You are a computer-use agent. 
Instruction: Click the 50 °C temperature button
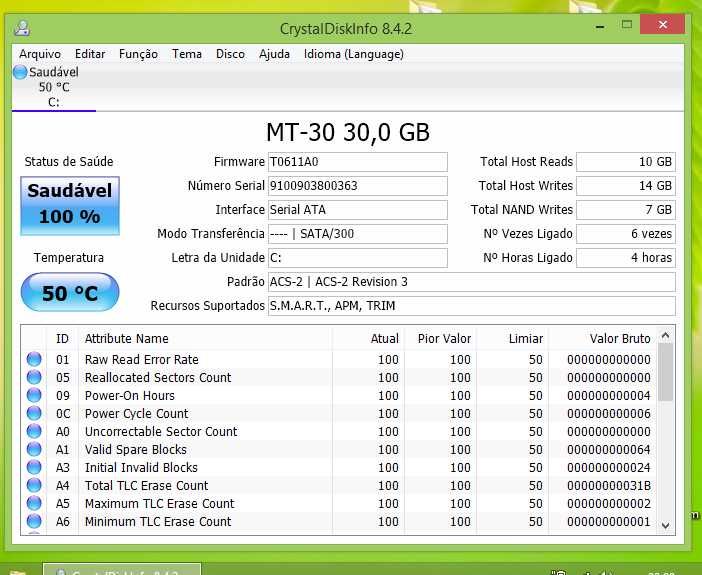70,292
